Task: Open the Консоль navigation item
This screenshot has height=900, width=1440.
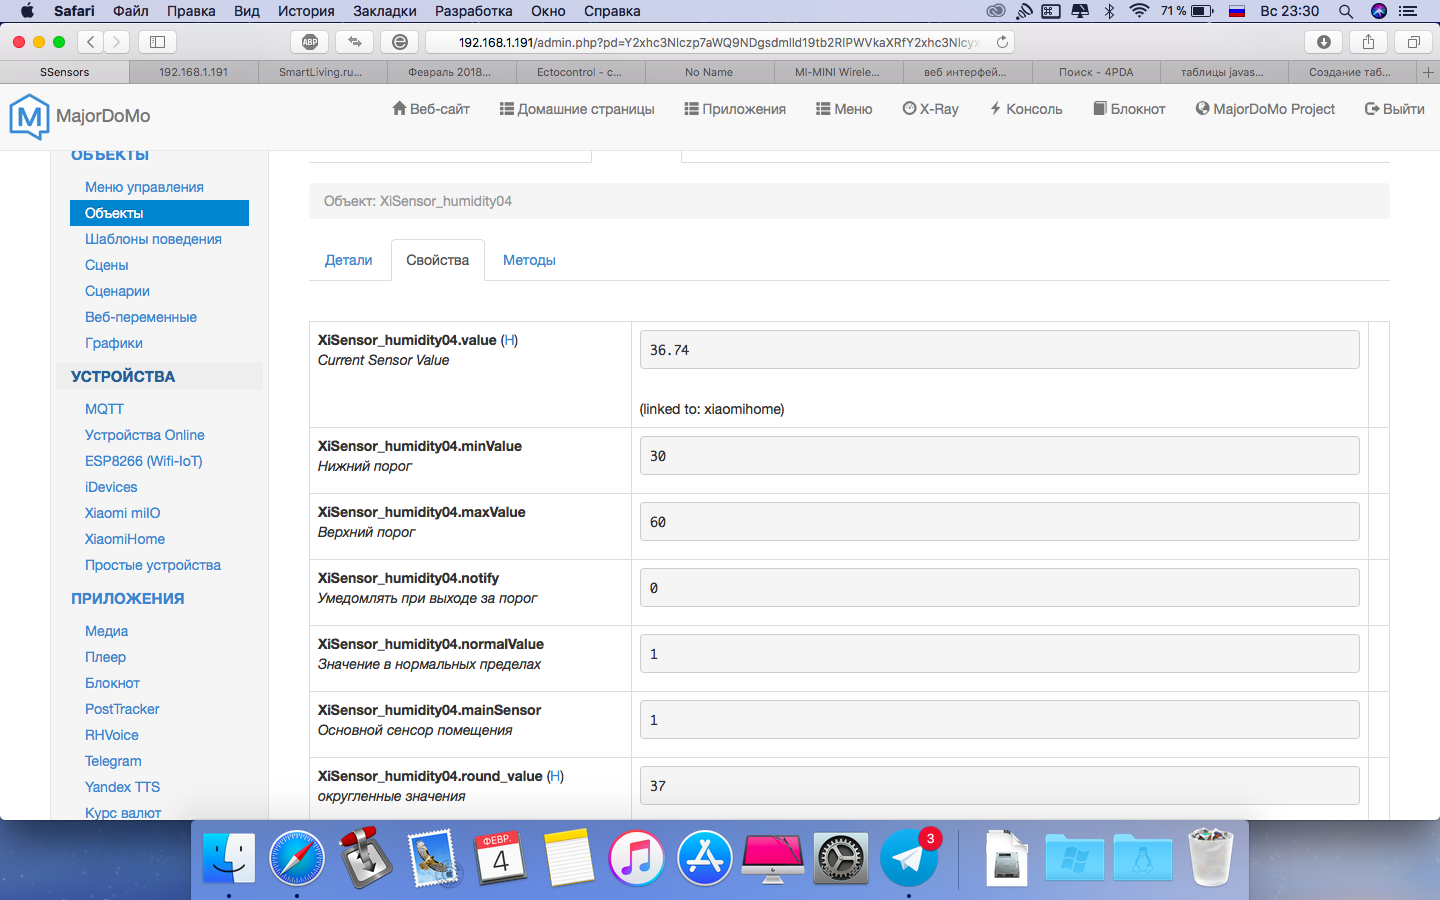Action: (1026, 109)
